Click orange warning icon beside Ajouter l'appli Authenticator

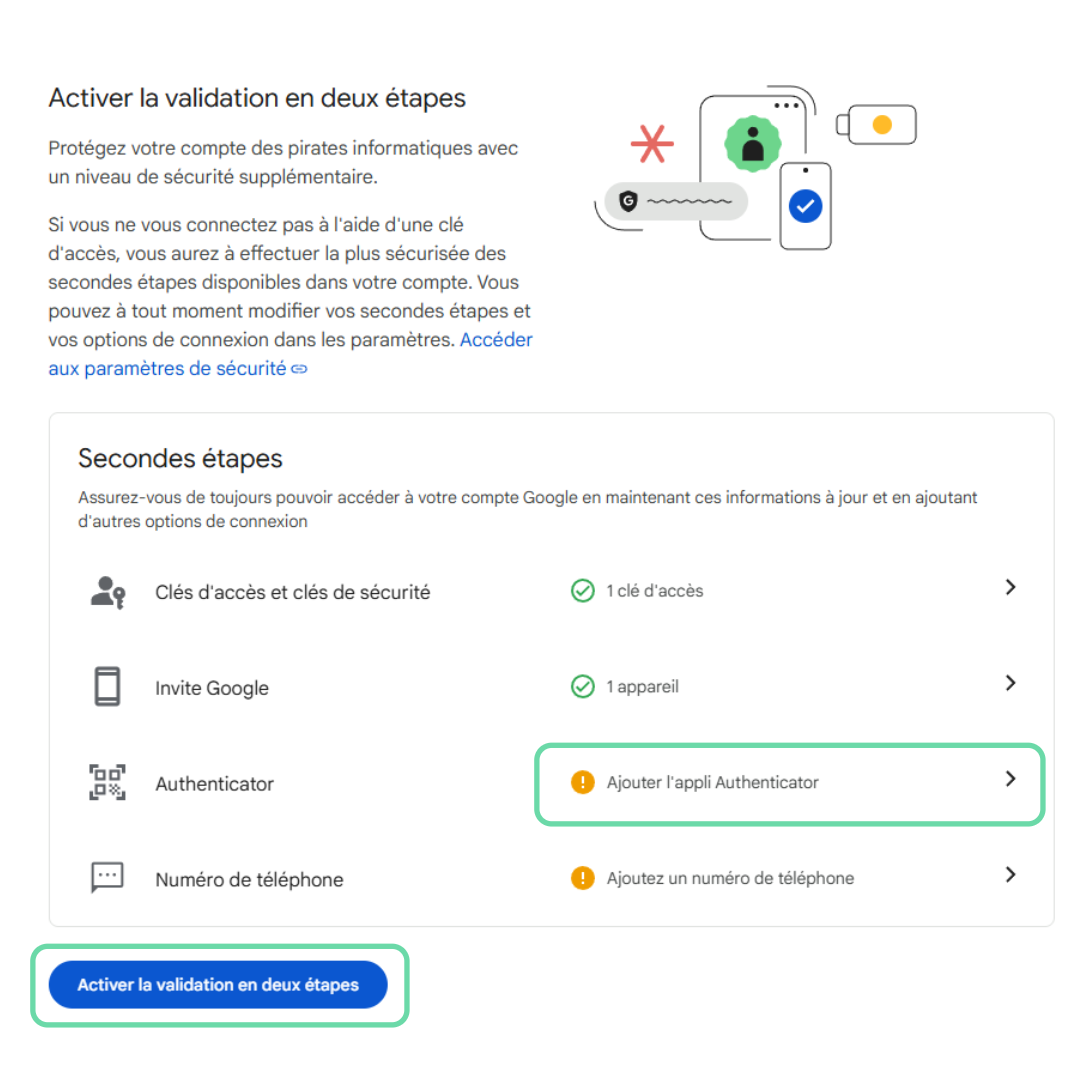pos(583,782)
